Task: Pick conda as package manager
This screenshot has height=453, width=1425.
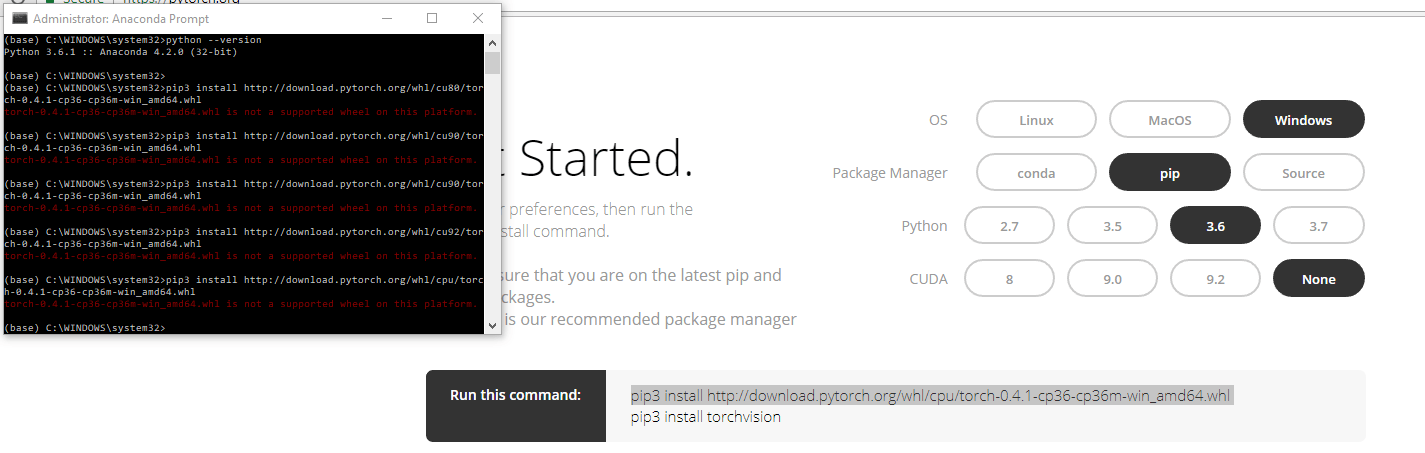Action: [x=1036, y=173]
